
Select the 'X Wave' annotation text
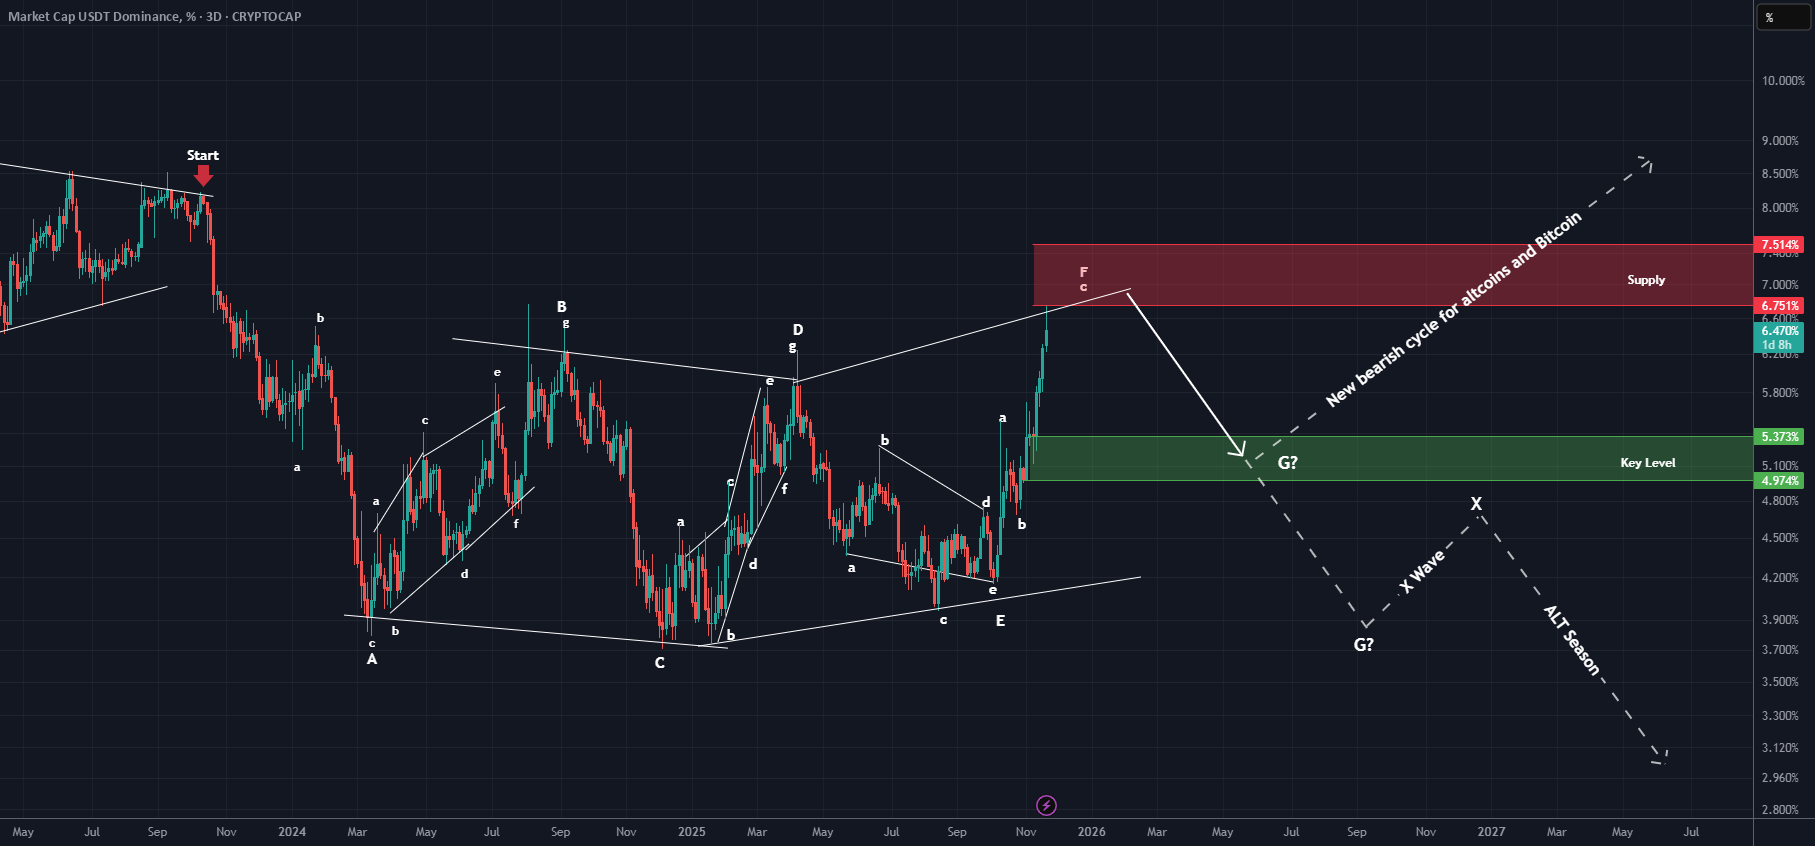(x=1422, y=571)
